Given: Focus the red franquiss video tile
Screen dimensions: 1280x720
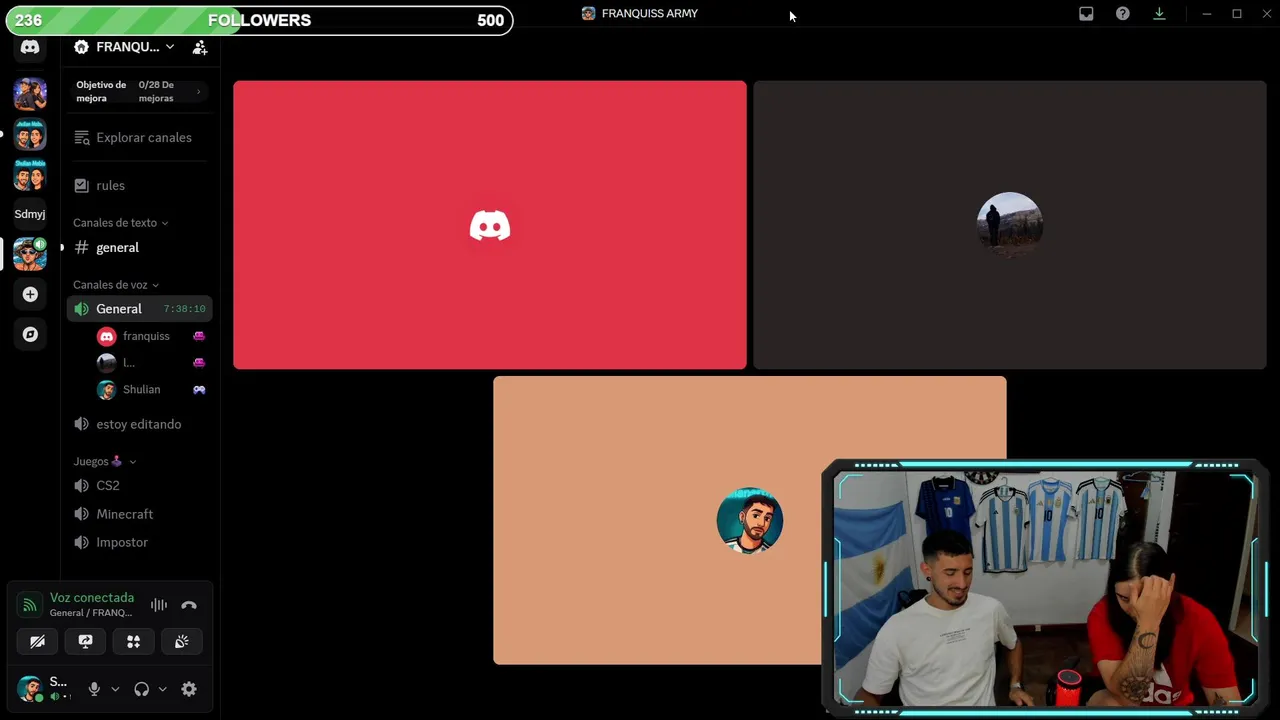Looking at the screenshot, I should click(x=490, y=225).
